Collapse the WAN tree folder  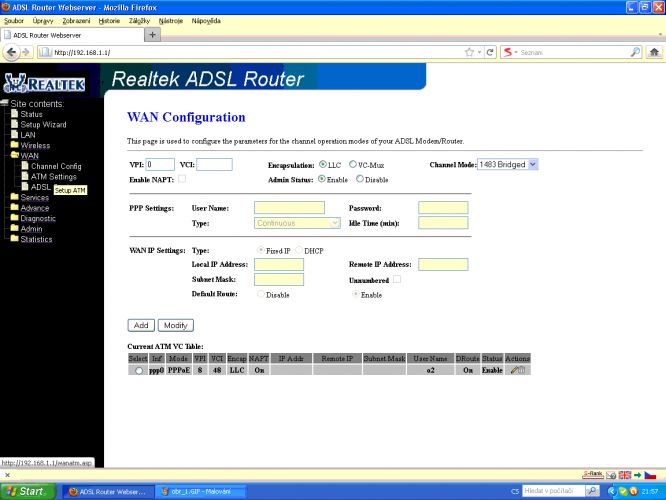point(14,155)
